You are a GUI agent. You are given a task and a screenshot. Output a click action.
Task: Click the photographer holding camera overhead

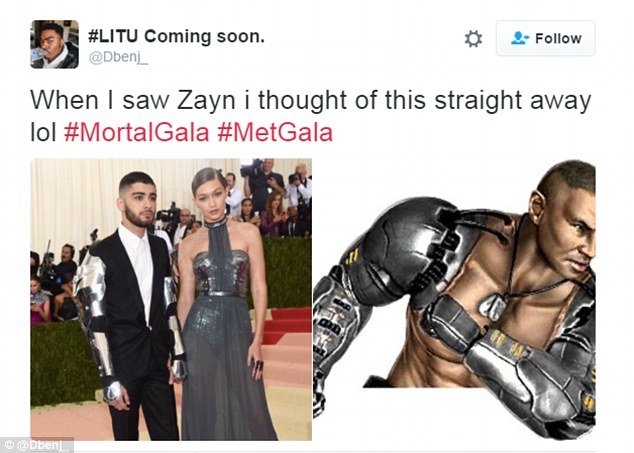[x=262, y=182]
